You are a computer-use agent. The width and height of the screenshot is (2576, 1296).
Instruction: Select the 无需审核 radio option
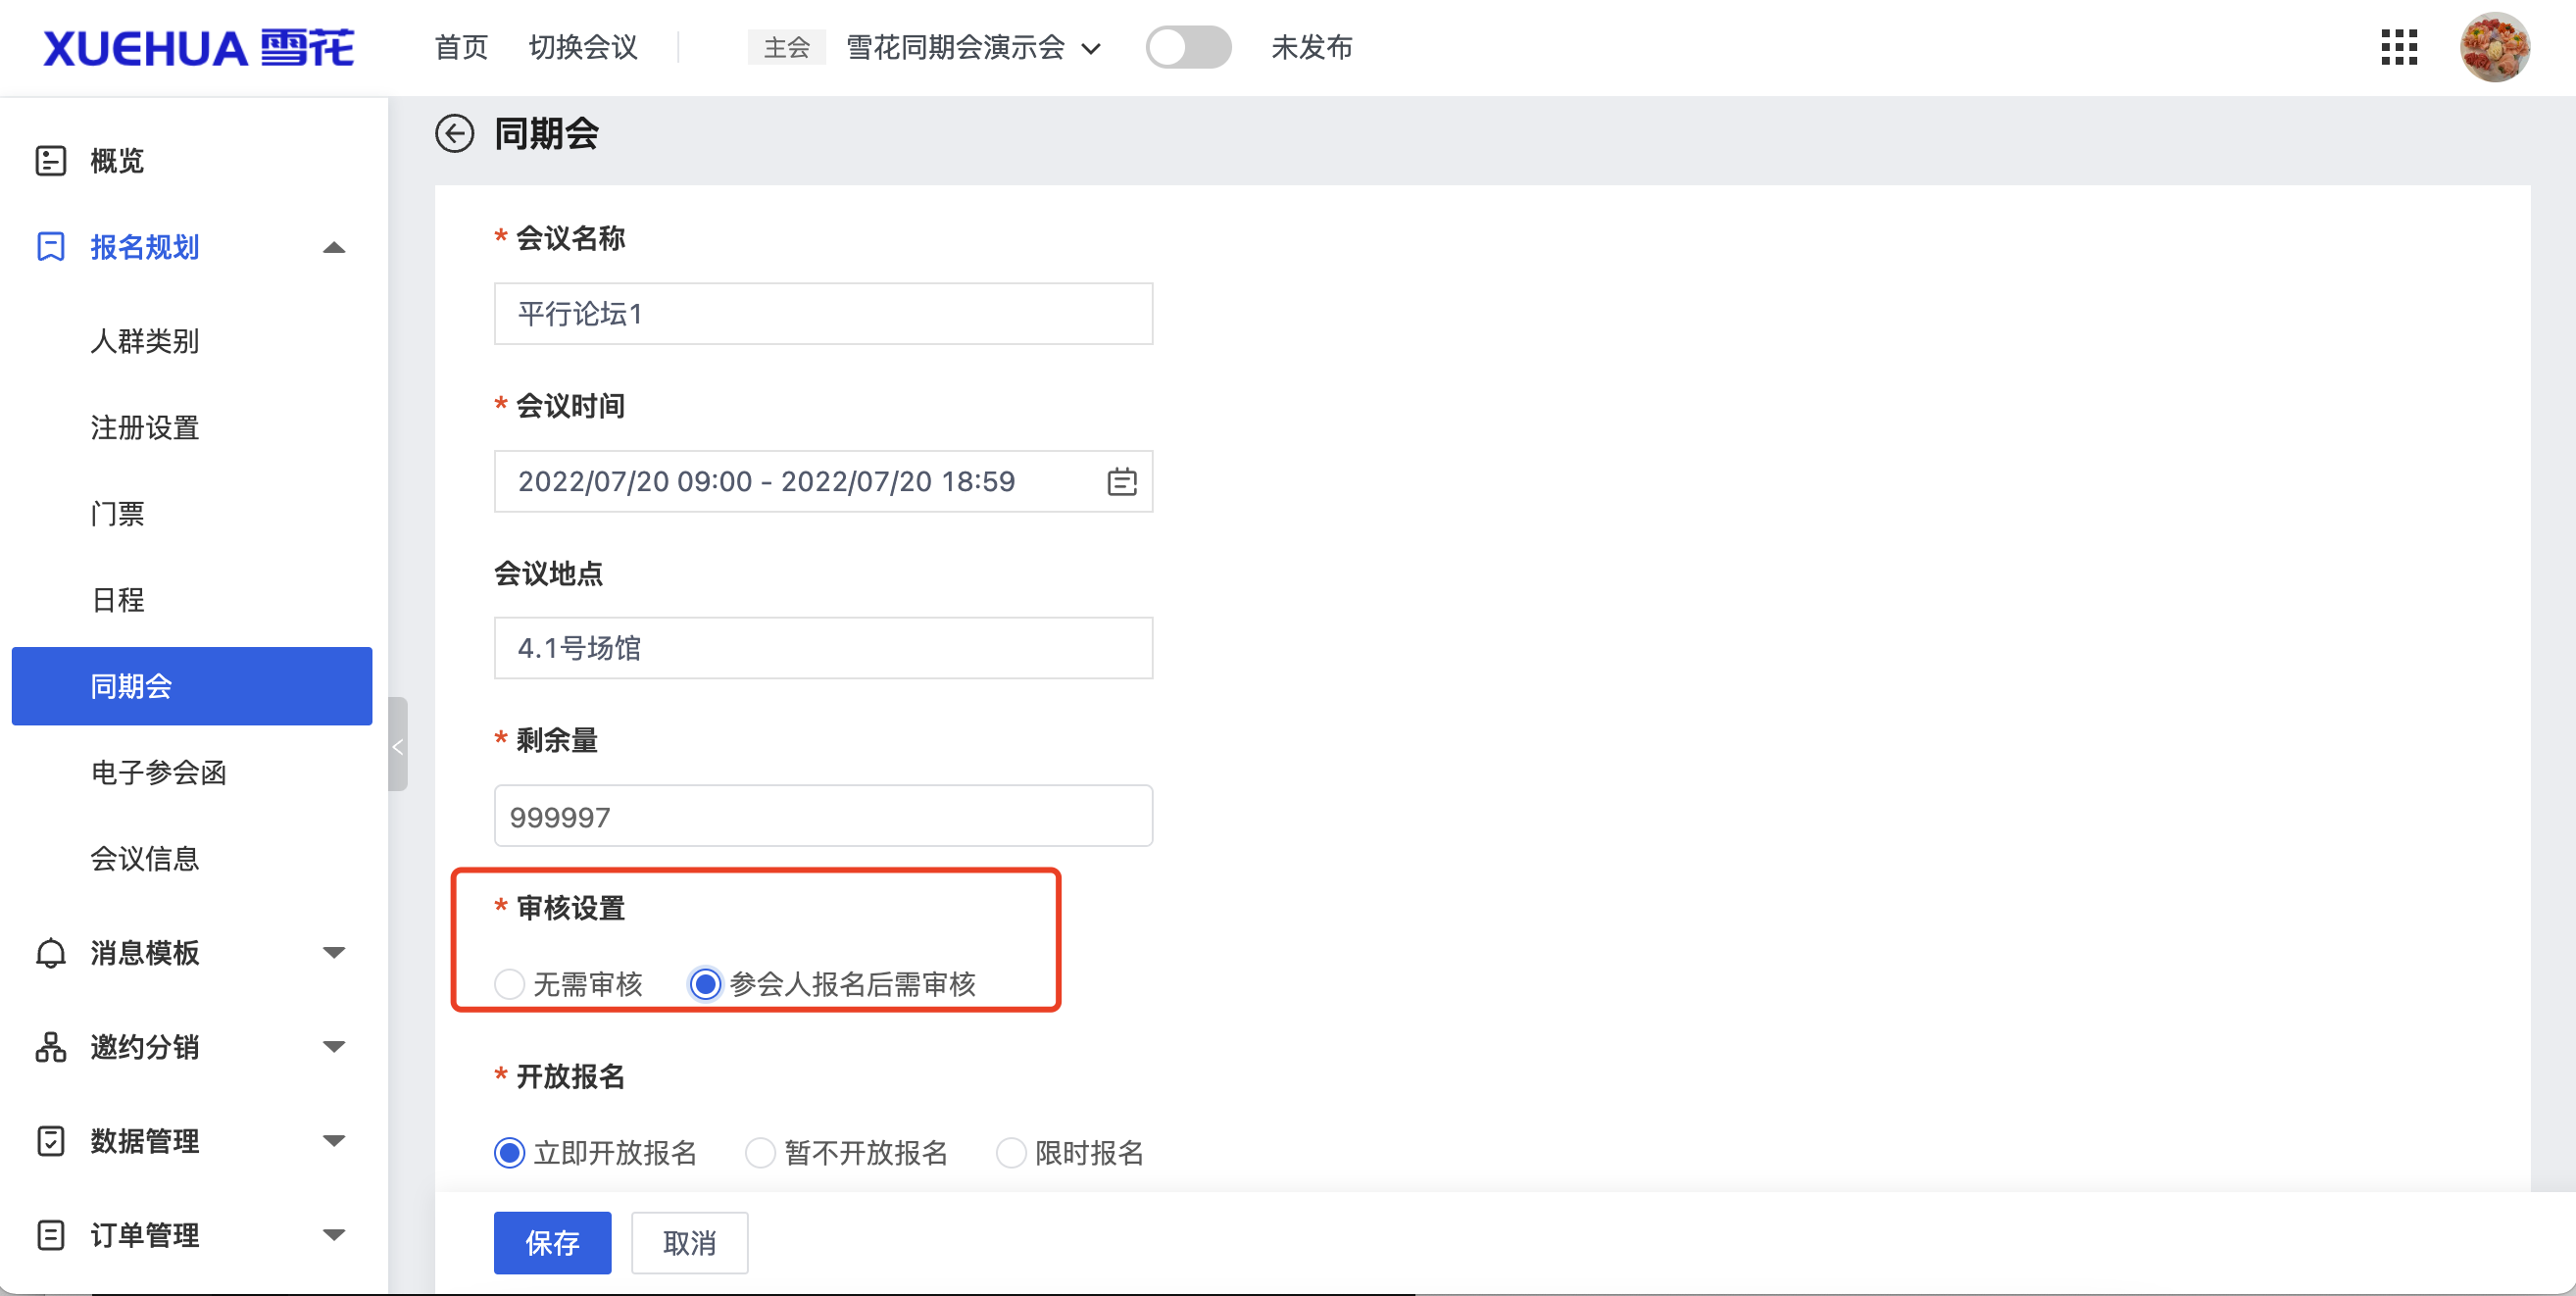[510, 984]
